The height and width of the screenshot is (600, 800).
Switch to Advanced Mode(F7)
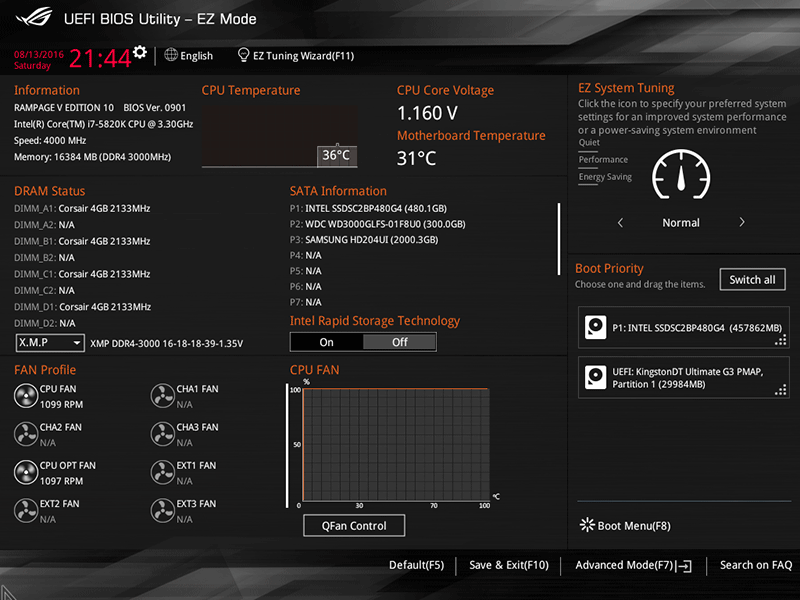632,565
